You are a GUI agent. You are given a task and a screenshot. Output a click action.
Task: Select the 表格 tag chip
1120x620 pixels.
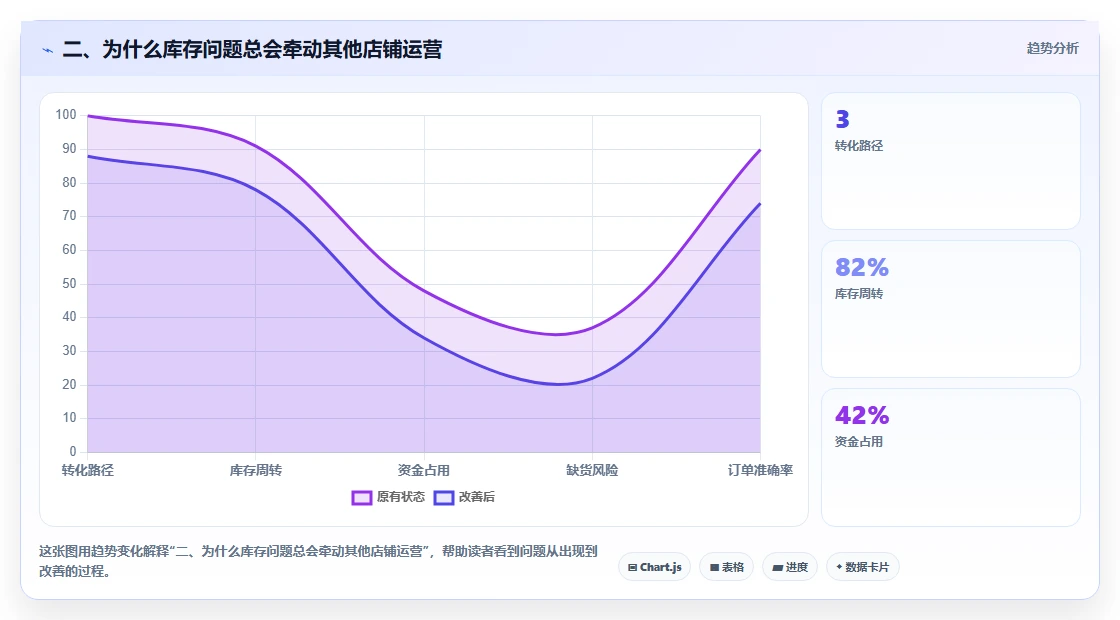(726, 567)
